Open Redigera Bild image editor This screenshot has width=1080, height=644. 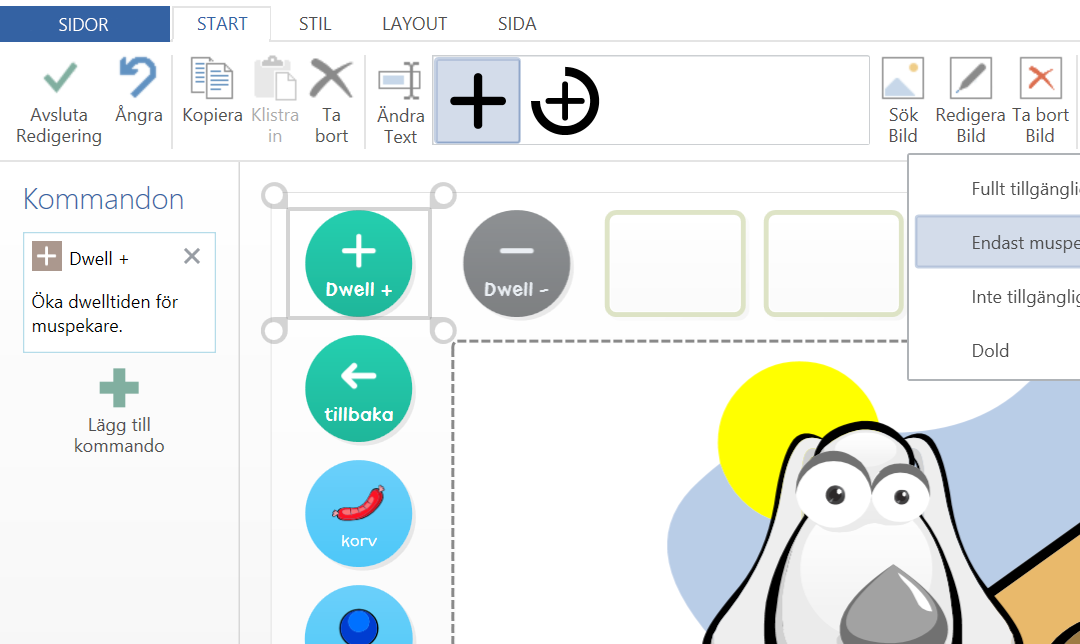970,103
